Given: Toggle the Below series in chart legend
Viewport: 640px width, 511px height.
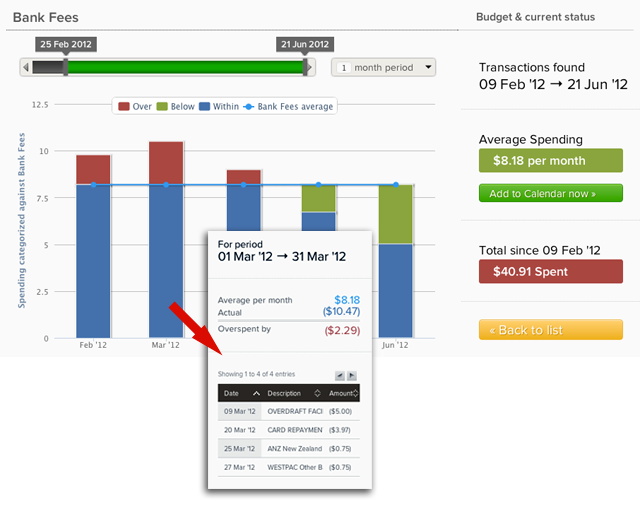Looking at the screenshot, I should point(177,106).
